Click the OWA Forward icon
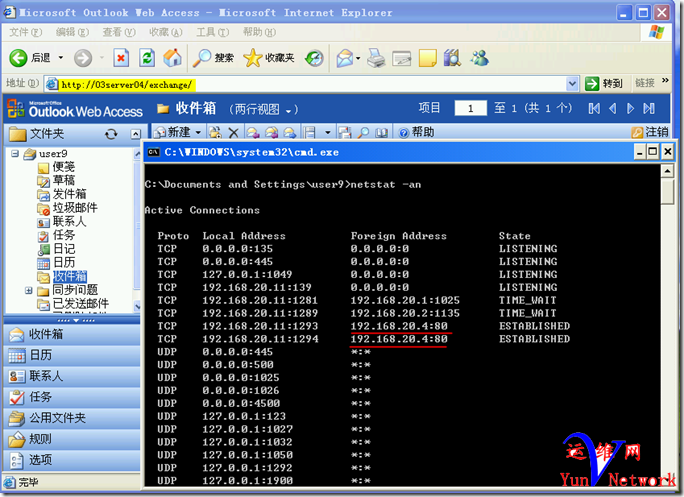 289,132
